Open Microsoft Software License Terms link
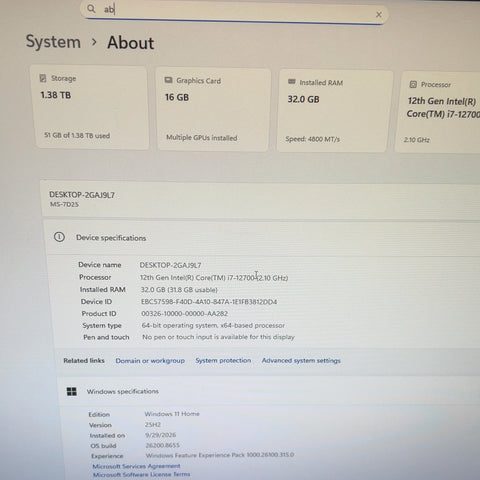The width and height of the screenshot is (480, 480). click(141, 474)
